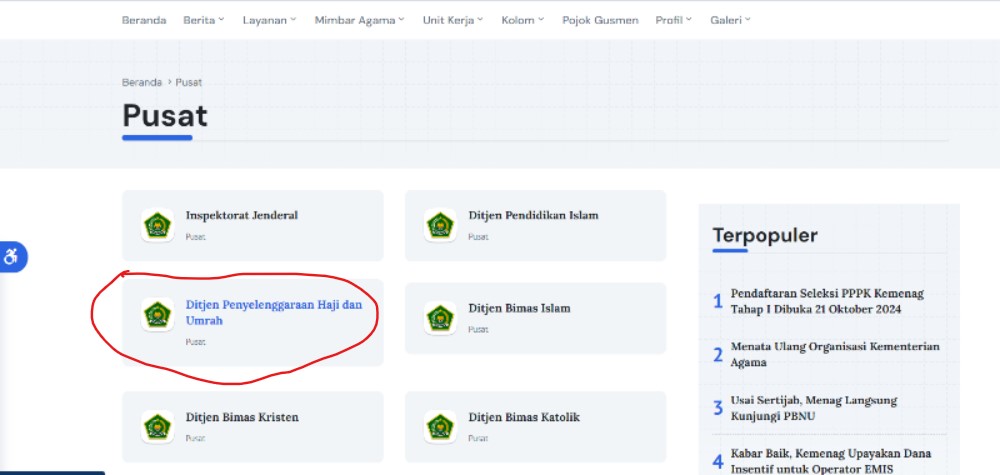Read Menata Ulang Organisasi Kementerian Agama article
The height and width of the screenshot is (475, 1000).
(x=835, y=354)
